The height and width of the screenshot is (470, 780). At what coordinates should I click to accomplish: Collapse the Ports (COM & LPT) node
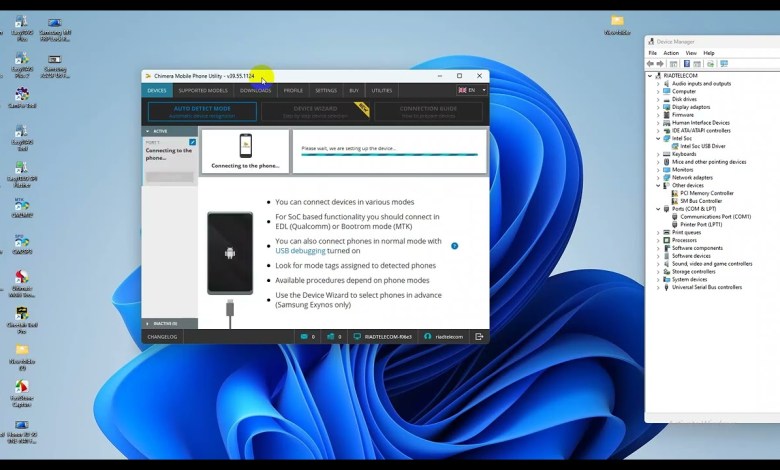click(658, 209)
